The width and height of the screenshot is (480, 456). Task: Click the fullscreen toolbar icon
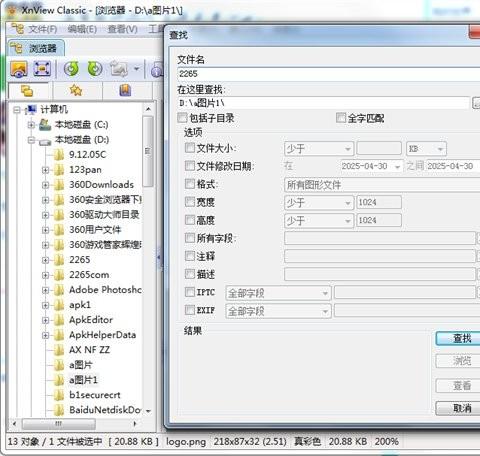coord(42,69)
